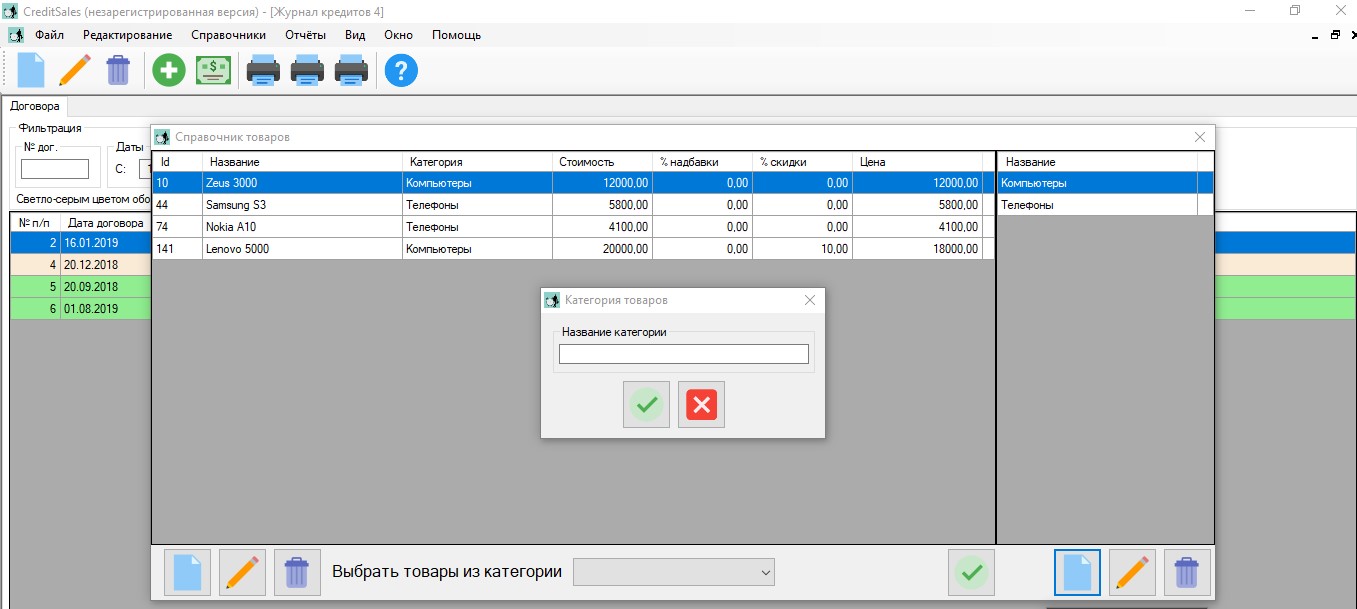Screen dimensions: 1357x609
Task: Select the Lenovo 5000 product row
Action: coord(573,249)
